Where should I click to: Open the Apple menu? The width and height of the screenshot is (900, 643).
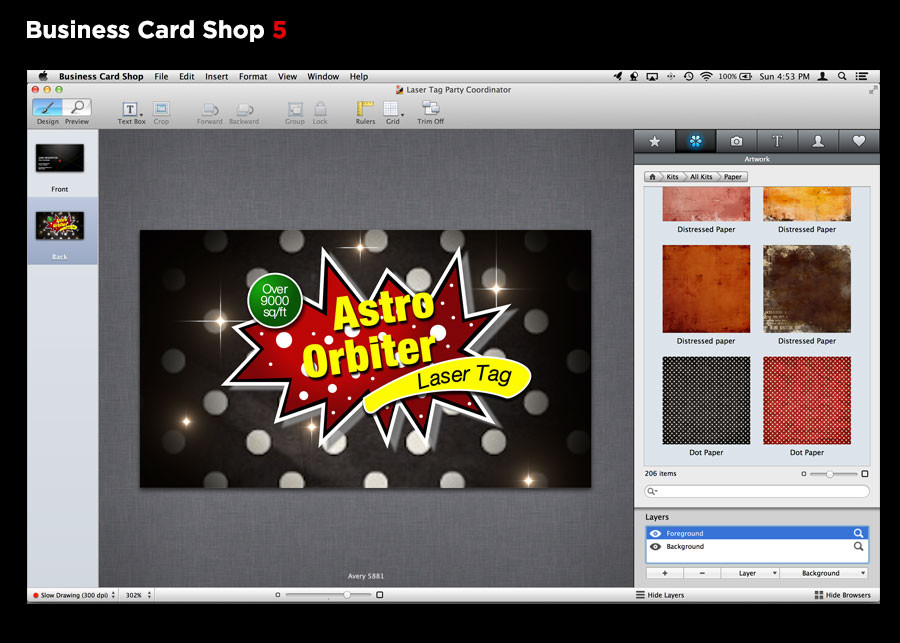43,76
